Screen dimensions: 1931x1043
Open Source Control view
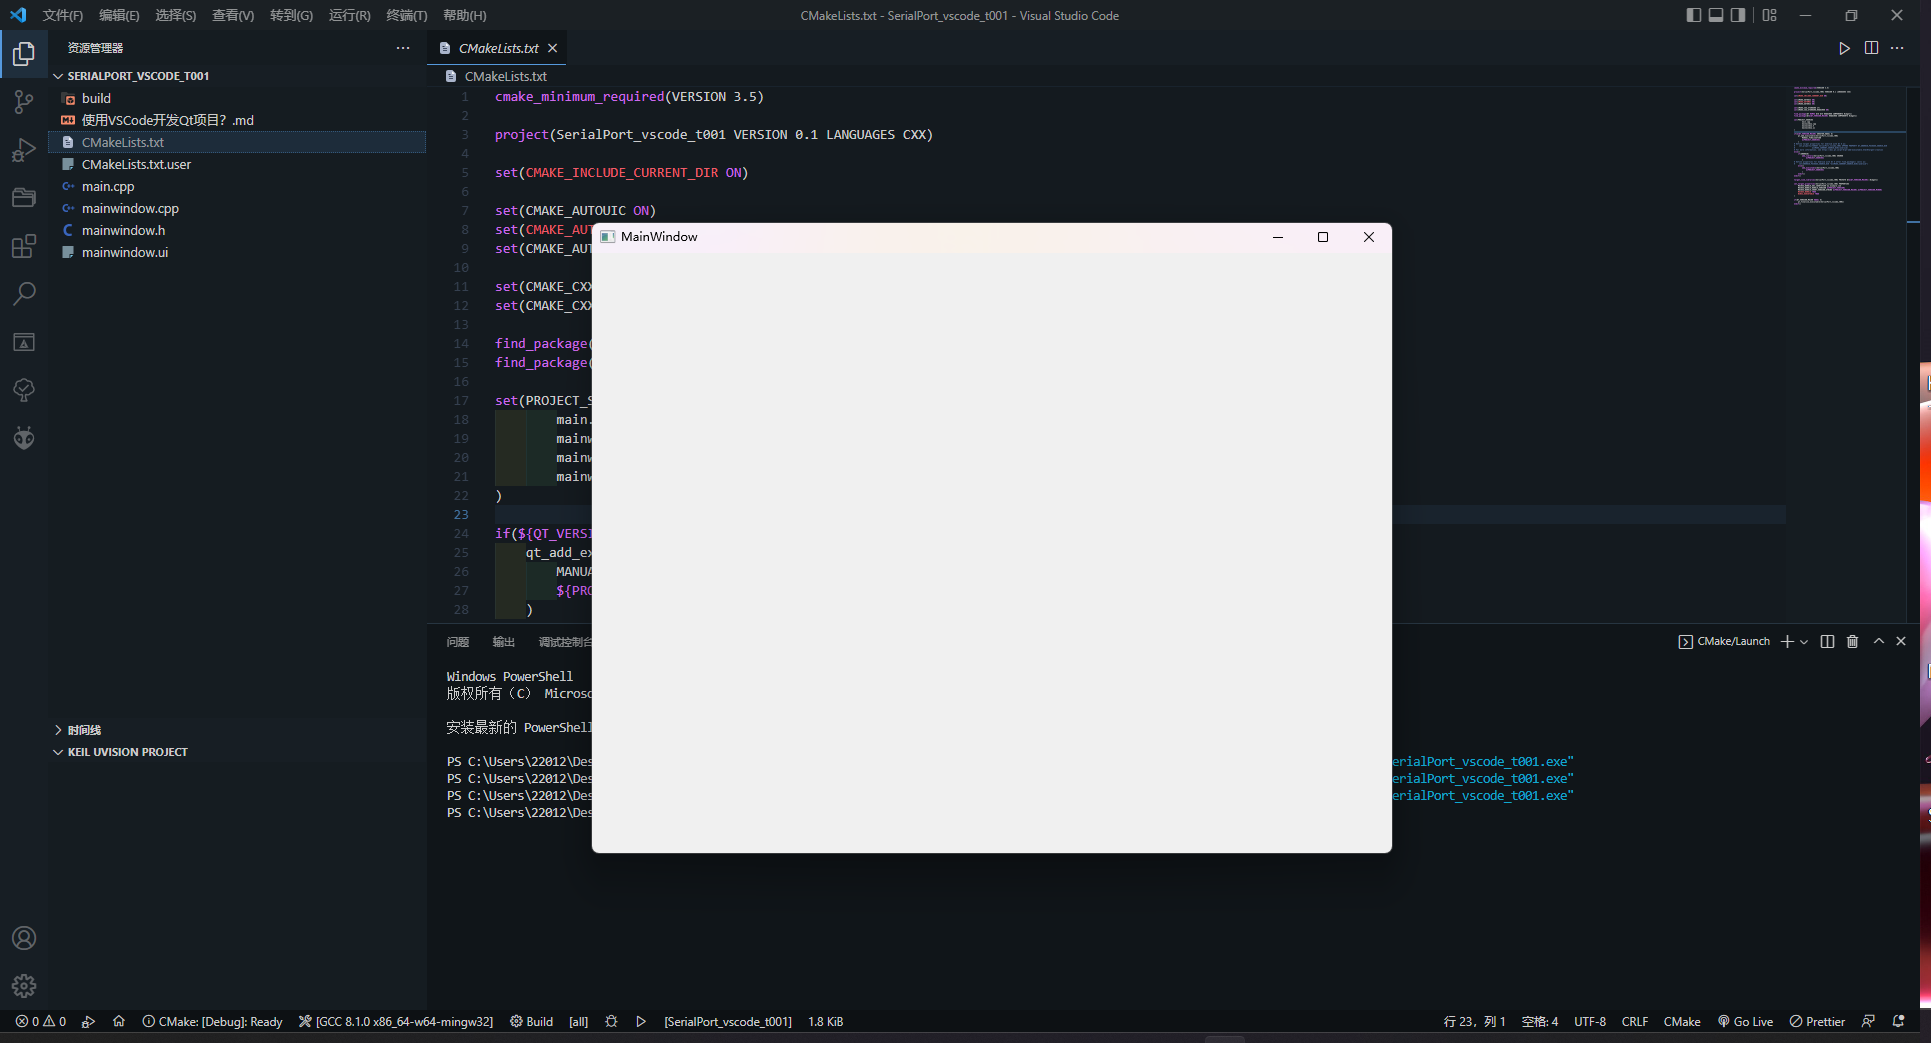pyautogui.click(x=24, y=102)
